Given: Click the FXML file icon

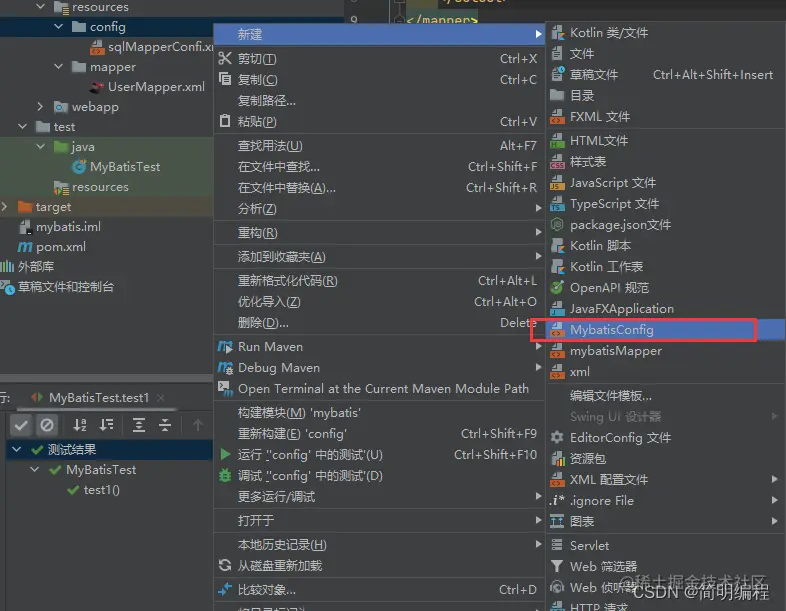Looking at the screenshot, I should tap(557, 117).
